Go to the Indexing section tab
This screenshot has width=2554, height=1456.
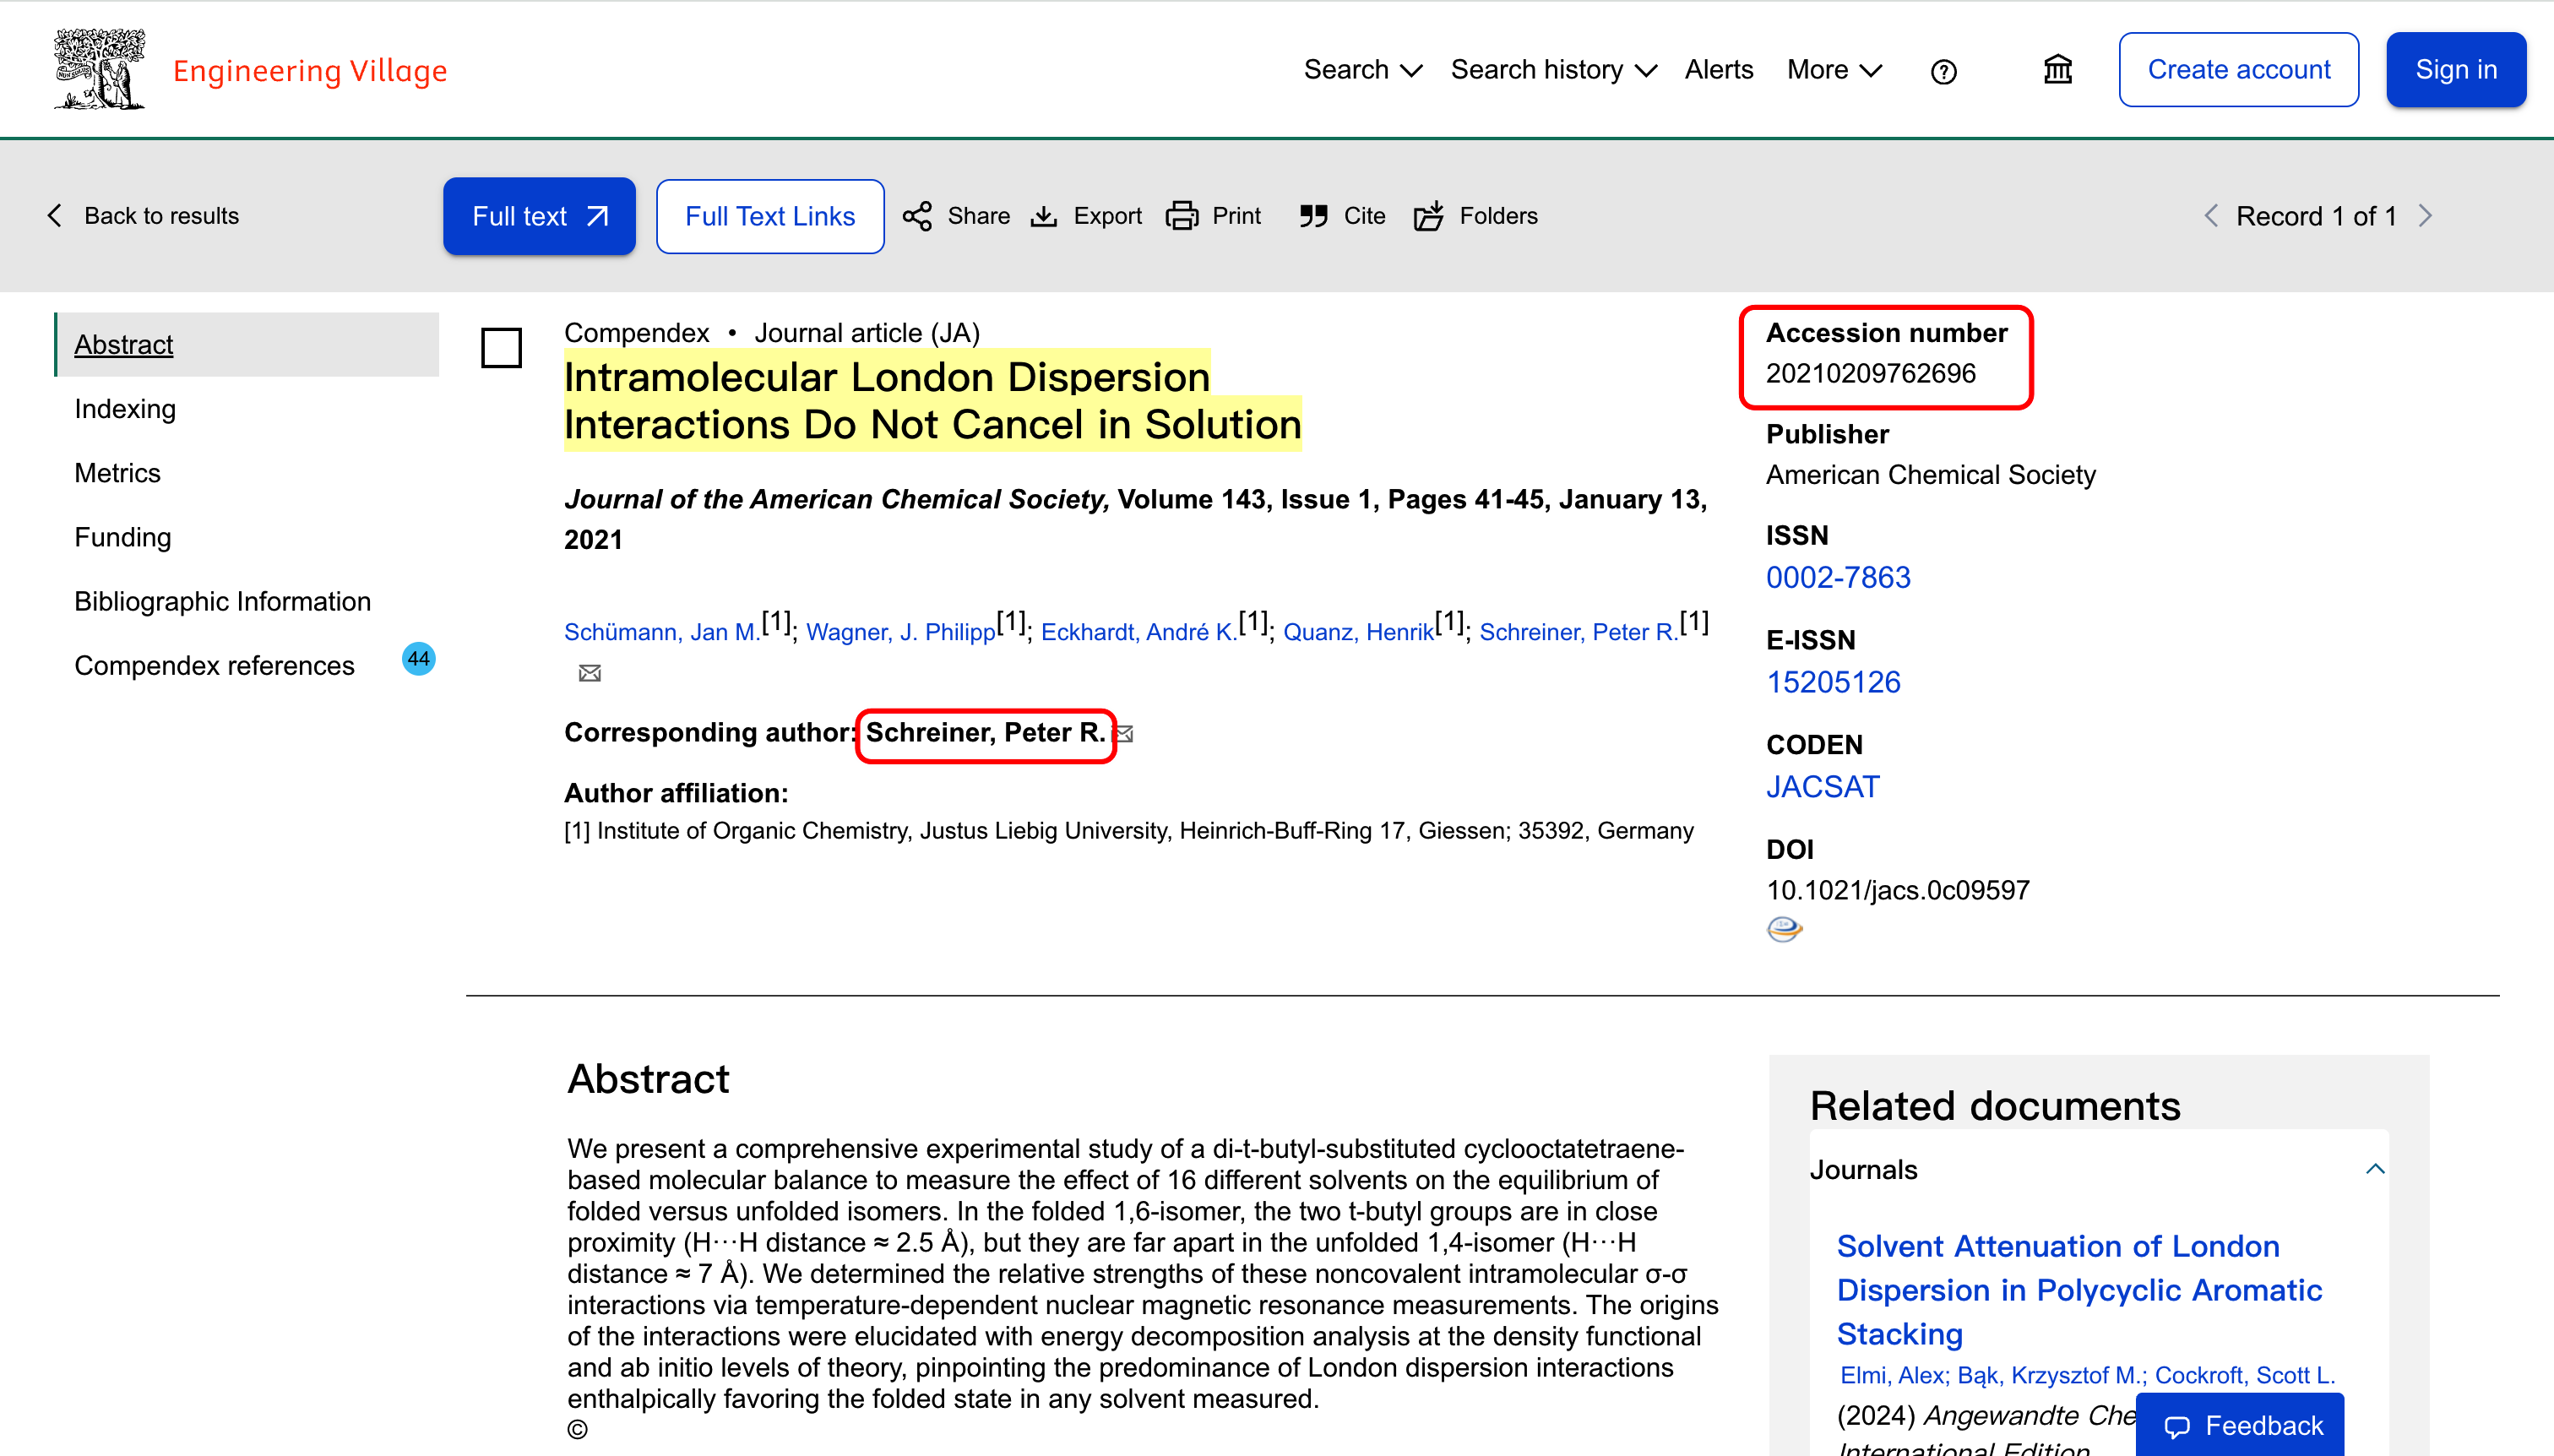(125, 409)
